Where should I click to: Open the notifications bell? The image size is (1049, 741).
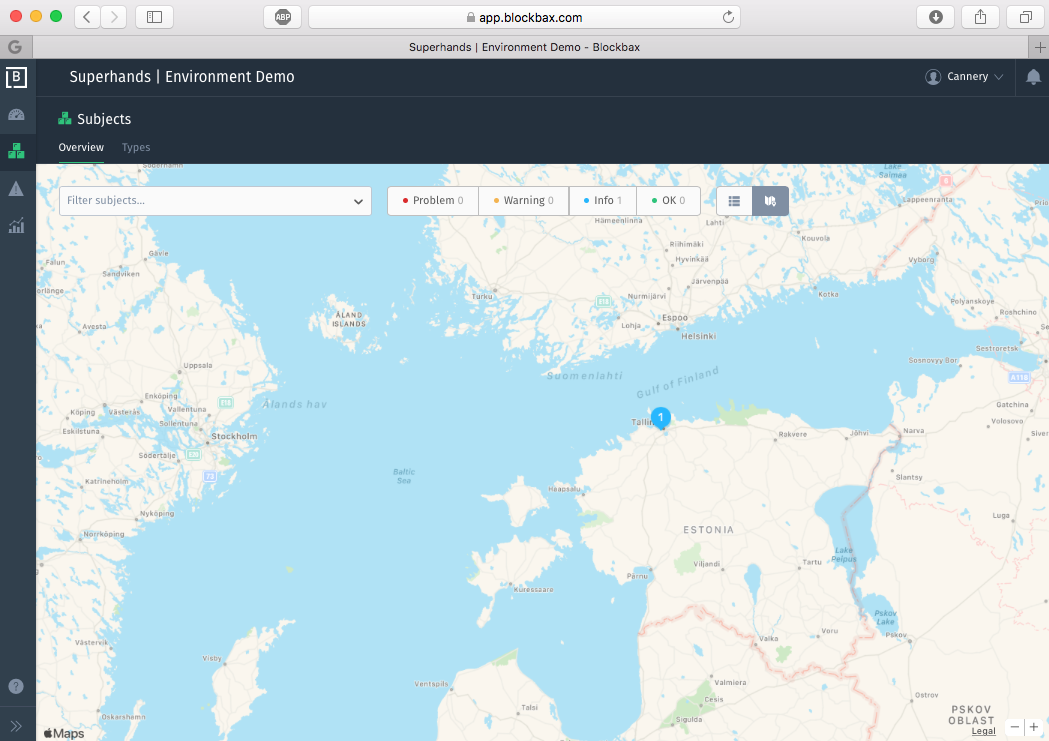pos(1033,78)
